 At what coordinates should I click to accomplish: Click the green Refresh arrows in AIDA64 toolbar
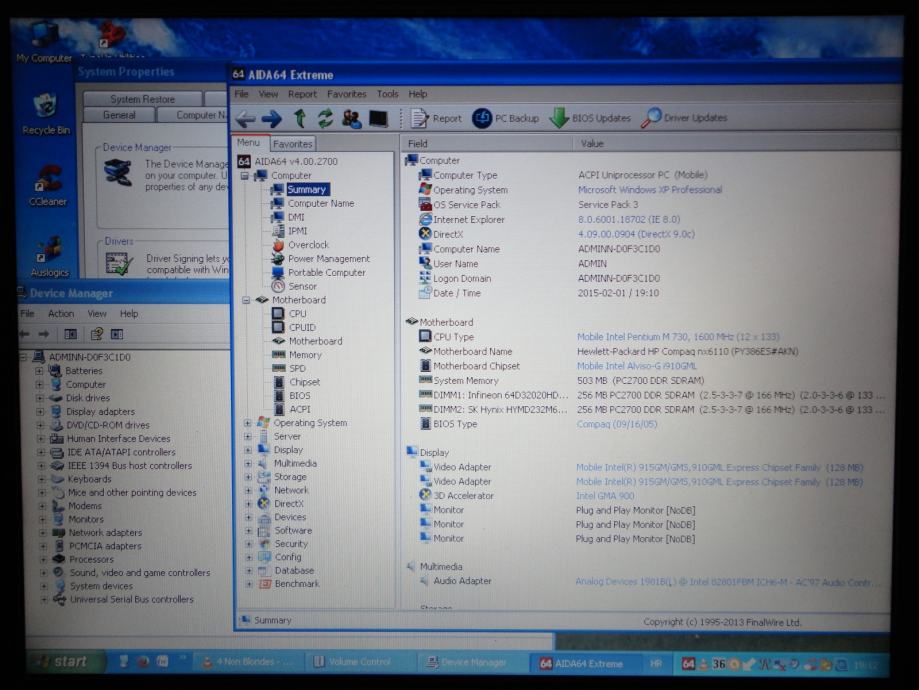[325, 118]
